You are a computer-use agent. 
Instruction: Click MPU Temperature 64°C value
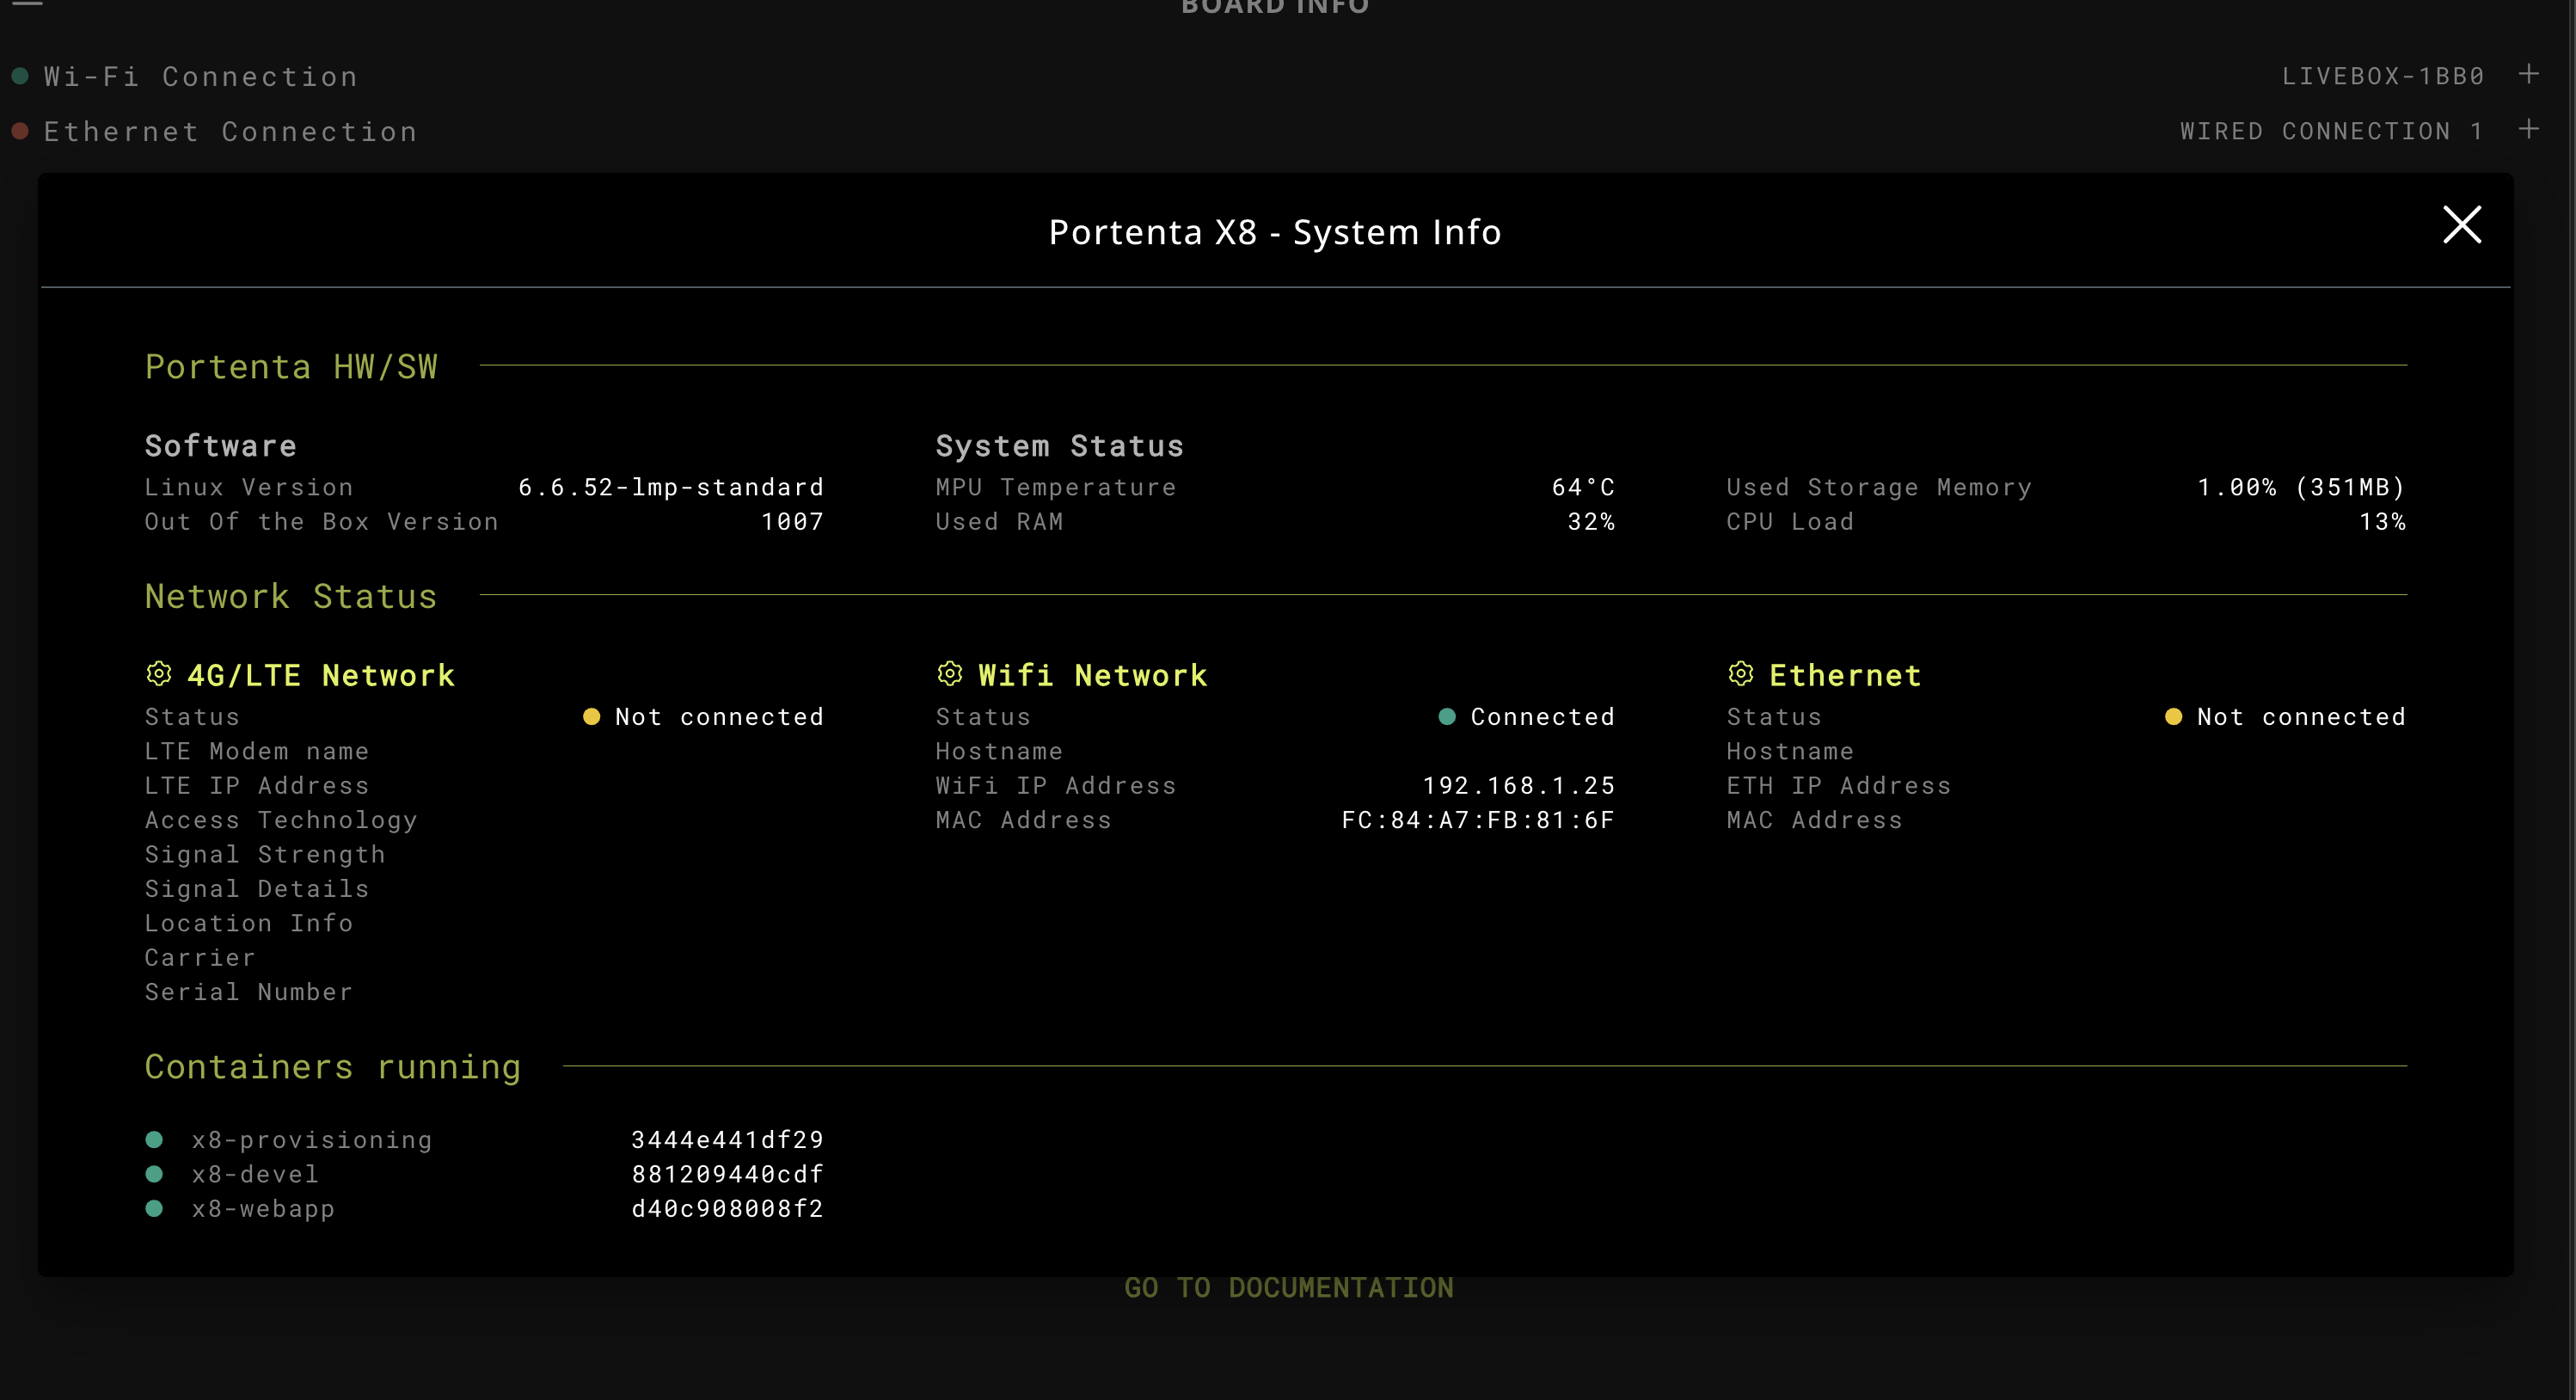coord(1583,488)
